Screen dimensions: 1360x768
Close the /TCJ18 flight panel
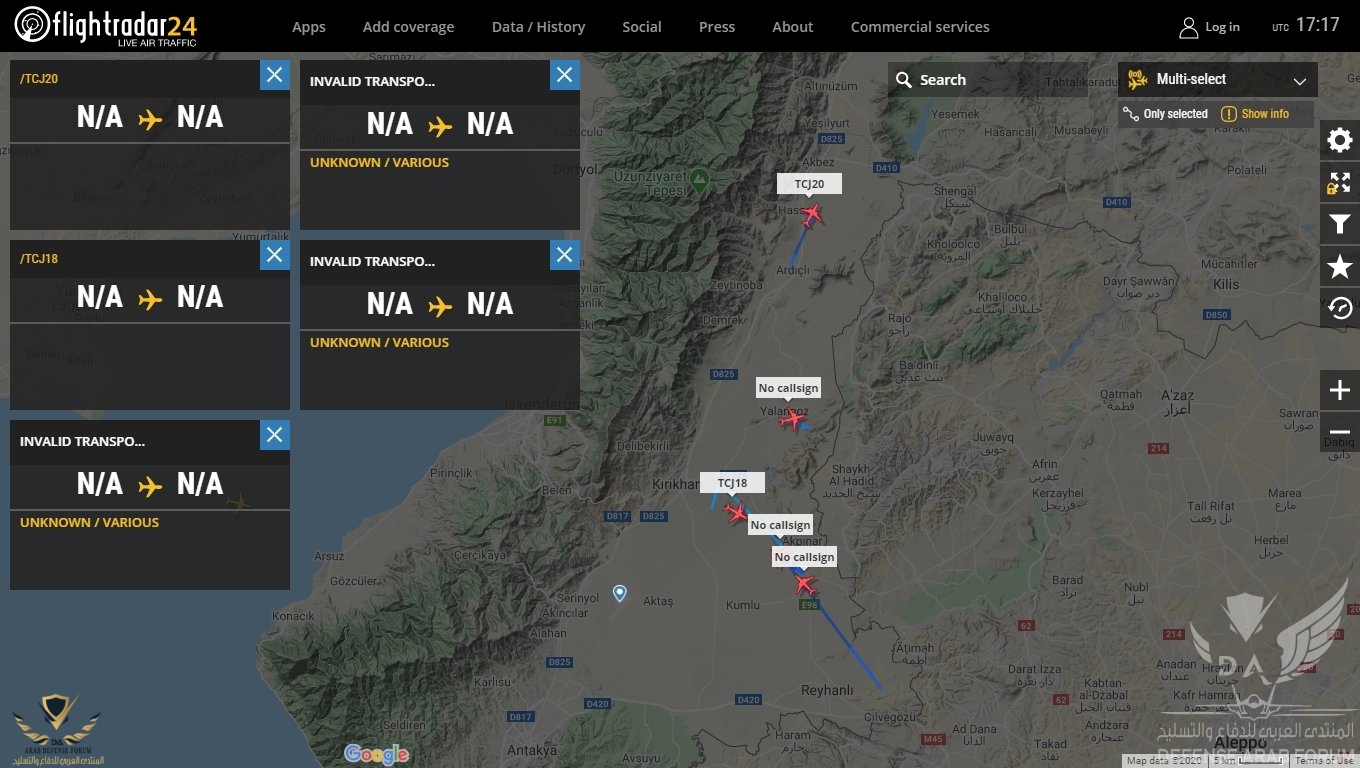pos(275,255)
